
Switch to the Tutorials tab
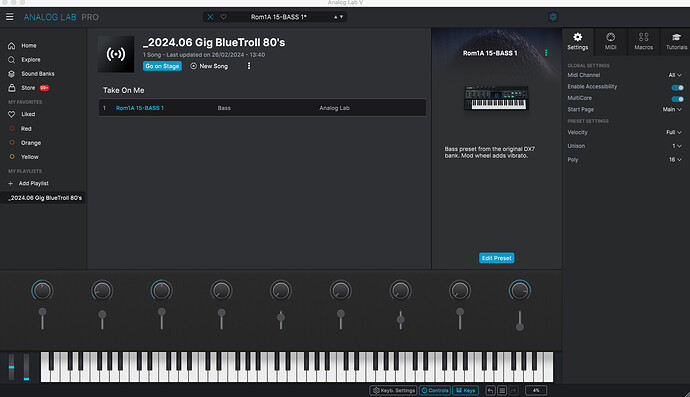click(676, 41)
